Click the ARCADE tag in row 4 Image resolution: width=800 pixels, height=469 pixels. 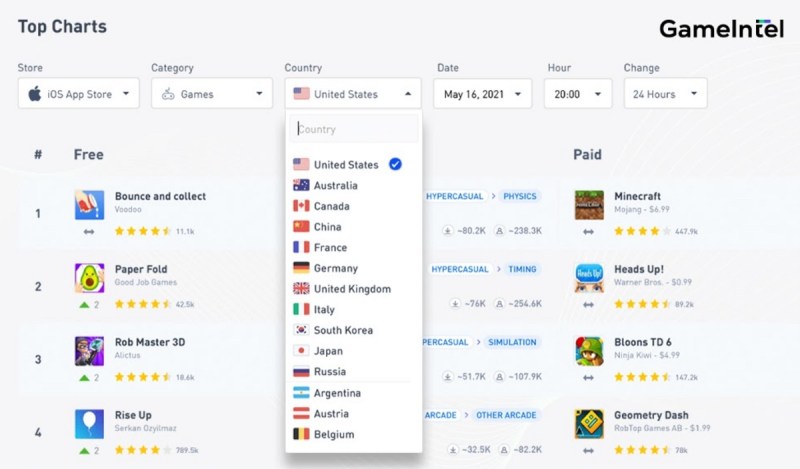point(441,415)
